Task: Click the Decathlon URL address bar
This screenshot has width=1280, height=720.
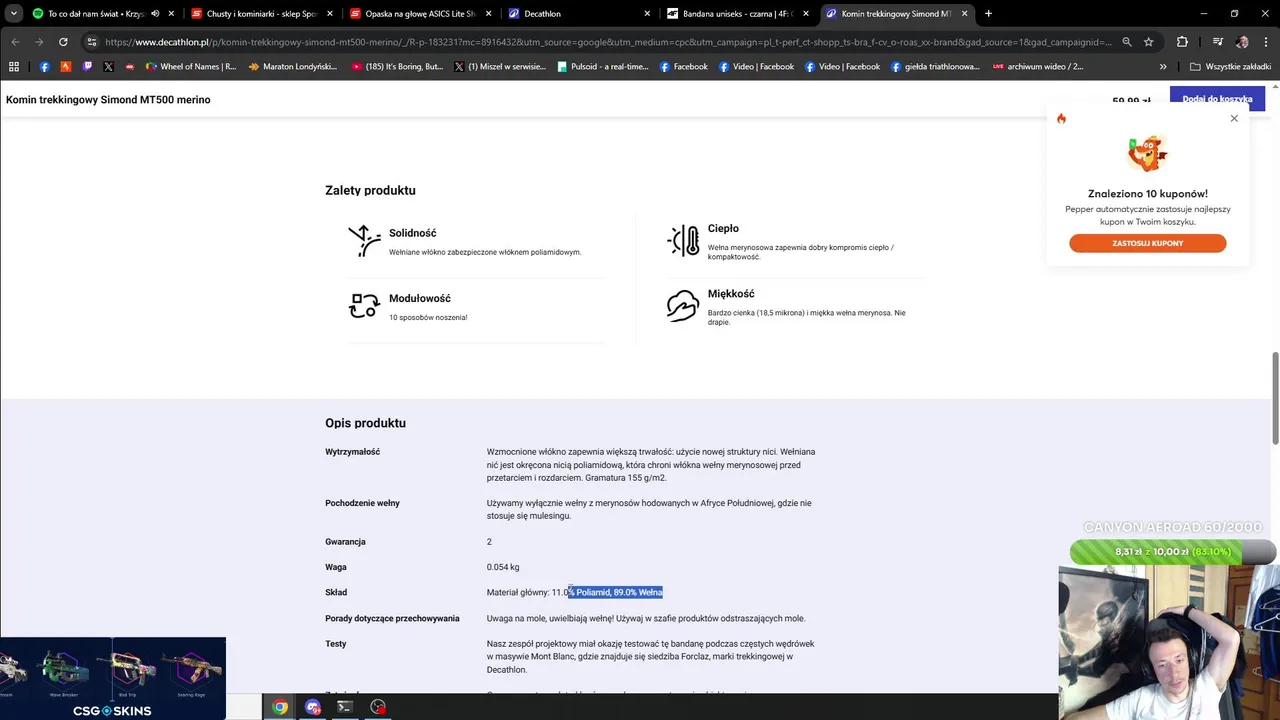Action: pyautogui.click(x=607, y=42)
